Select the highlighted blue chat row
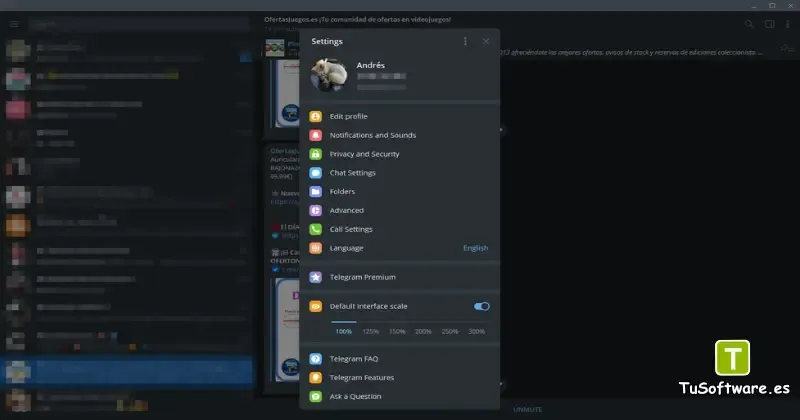The width and height of the screenshot is (800, 420). click(x=127, y=371)
